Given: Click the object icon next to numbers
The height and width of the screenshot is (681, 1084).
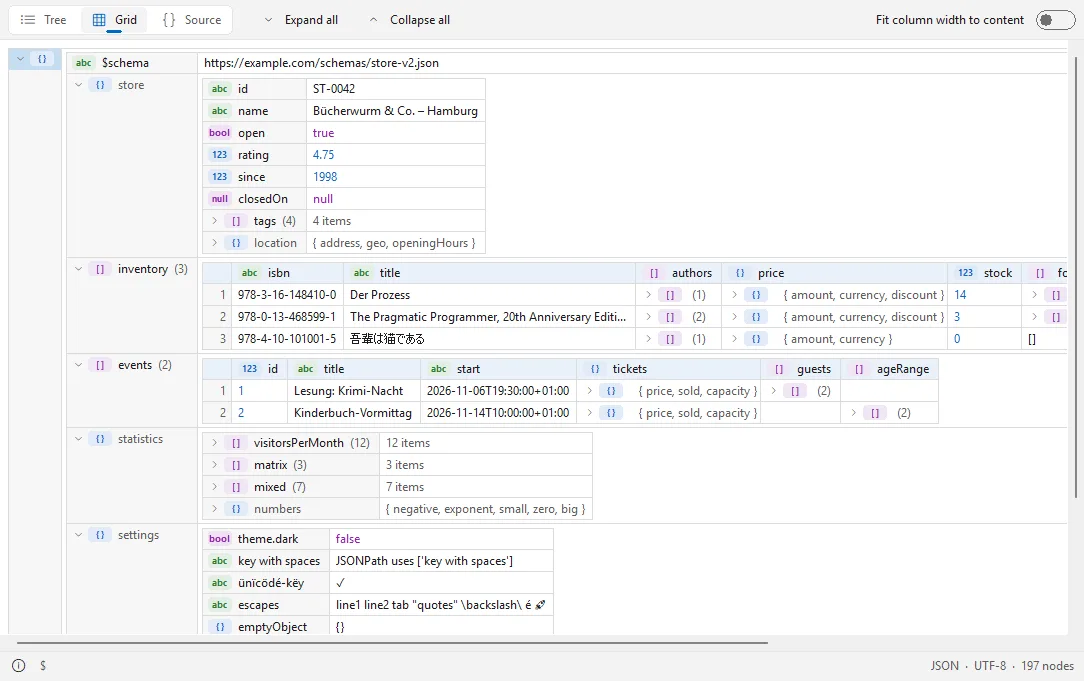Looking at the screenshot, I should point(236,510).
